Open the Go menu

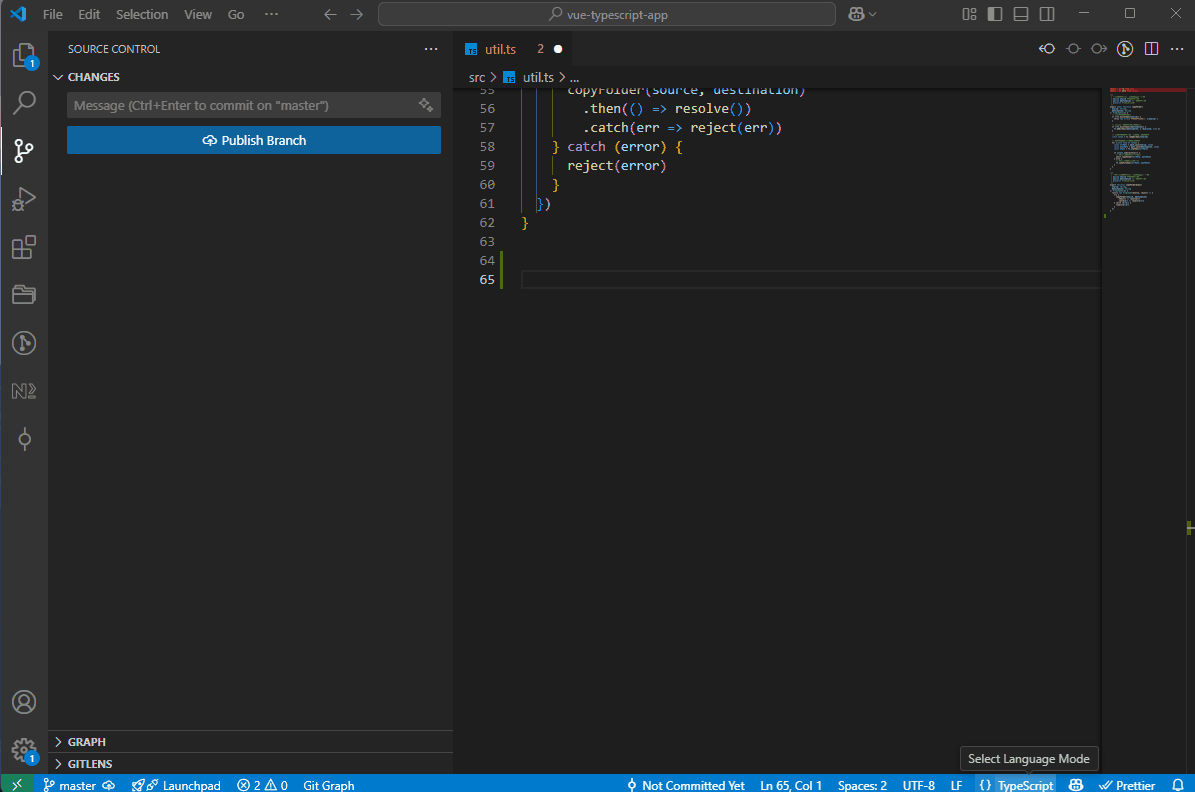[x=236, y=14]
